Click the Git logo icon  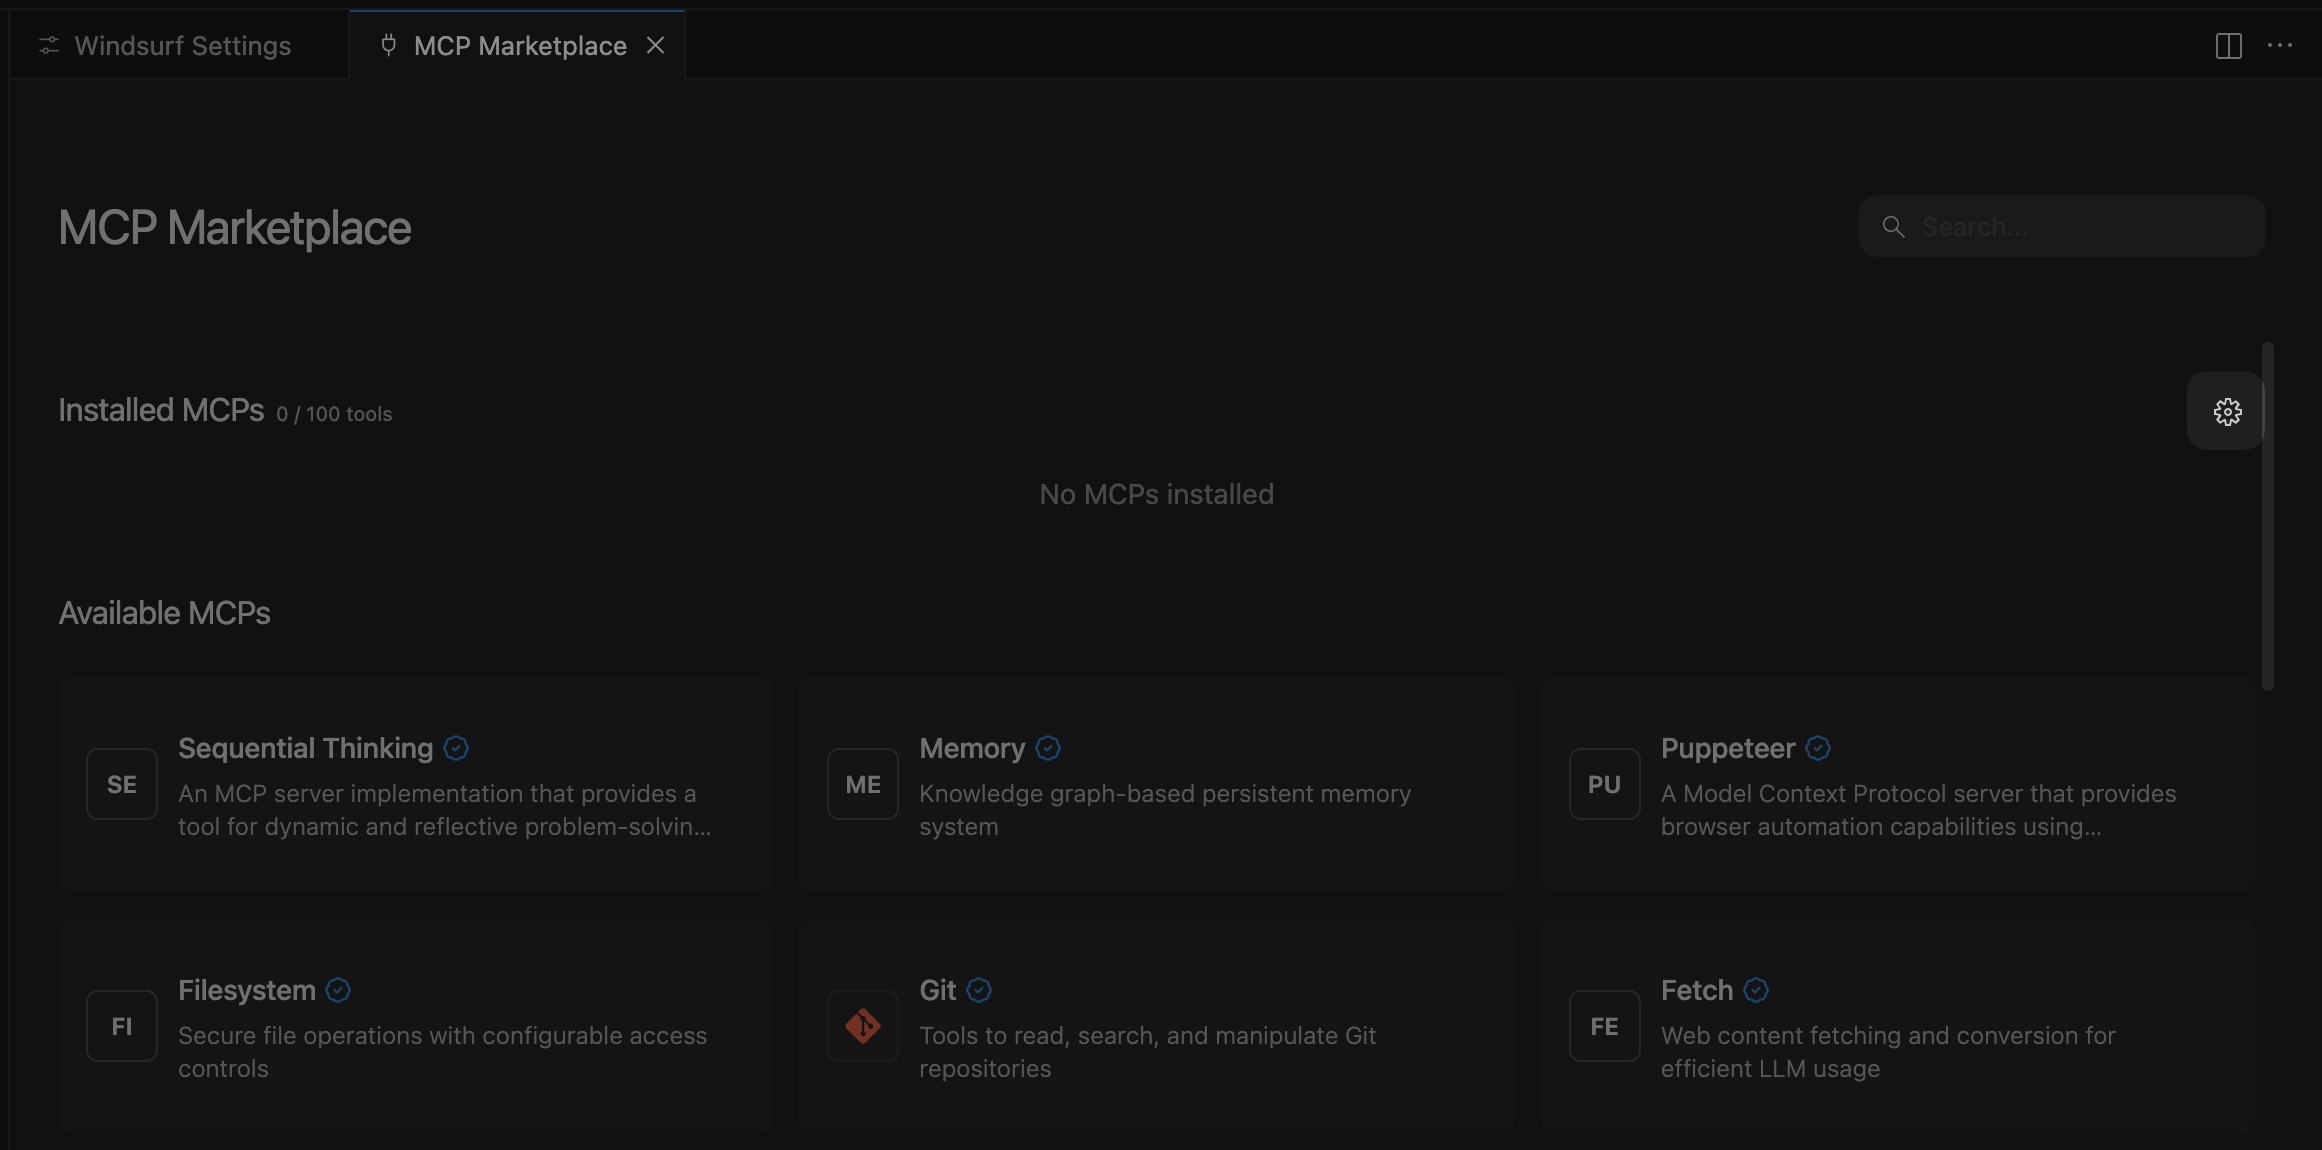tap(863, 1026)
